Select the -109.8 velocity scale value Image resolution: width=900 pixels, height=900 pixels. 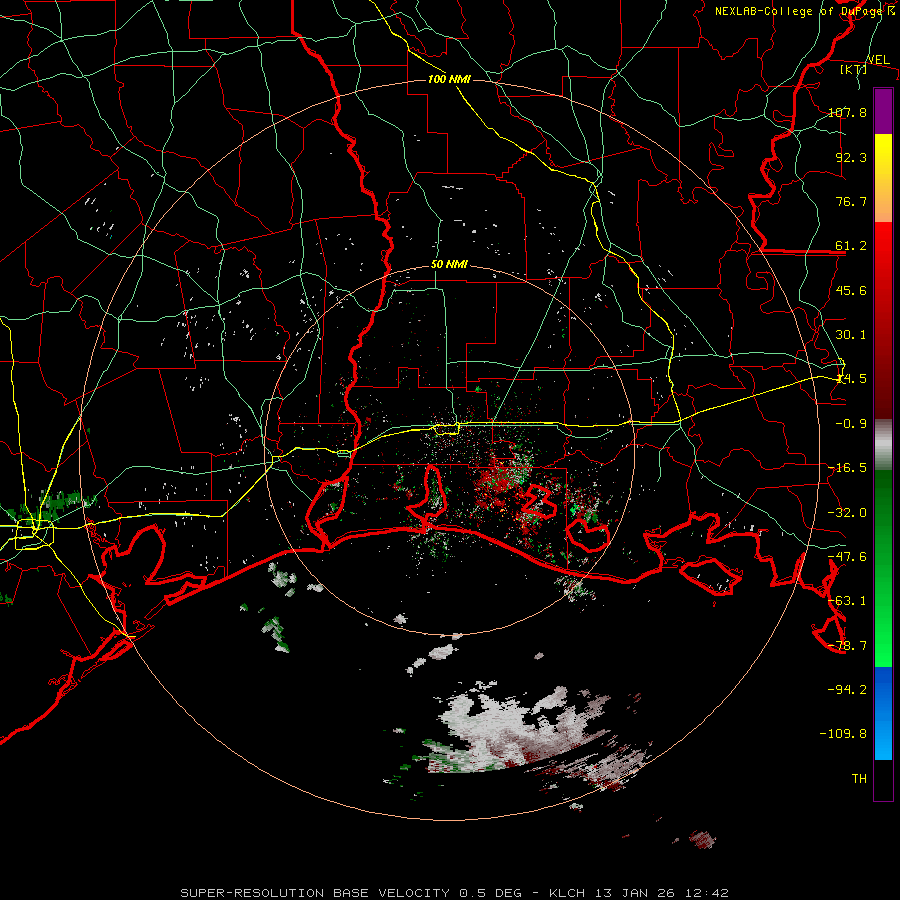pyautogui.click(x=843, y=733)
